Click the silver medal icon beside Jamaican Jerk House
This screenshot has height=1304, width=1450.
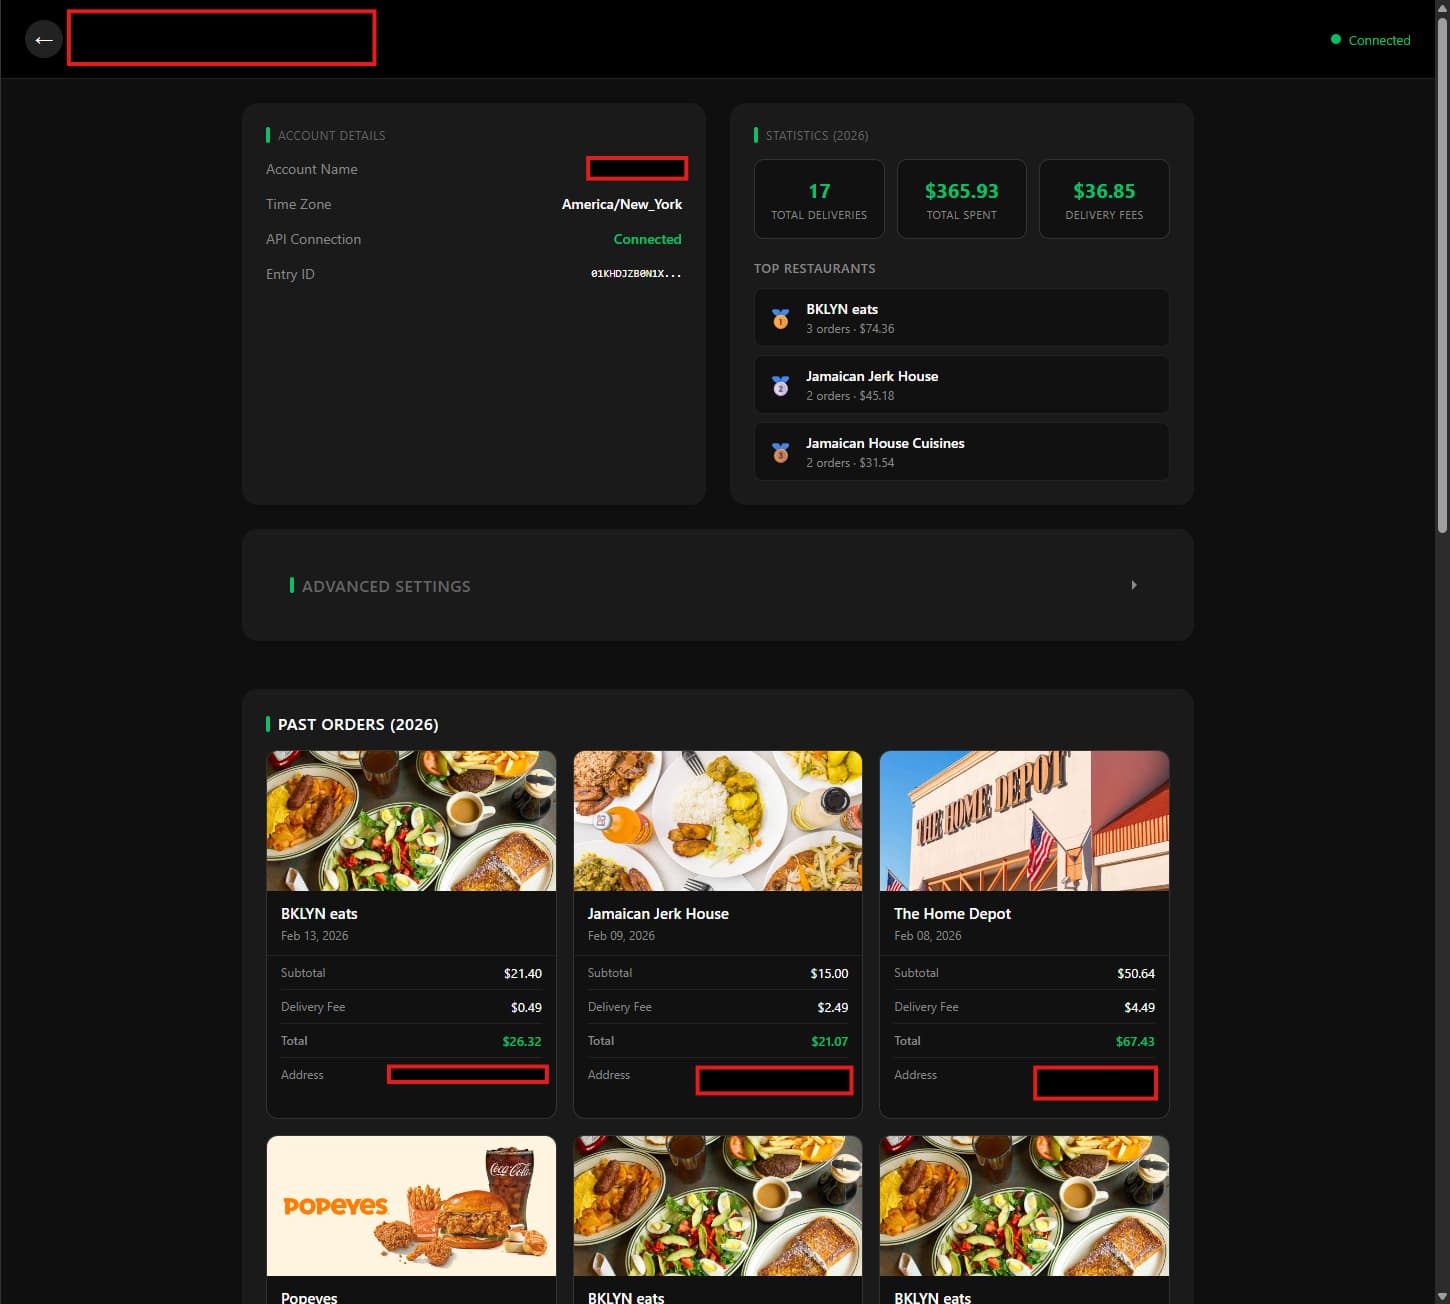click(x=781, y=385)
